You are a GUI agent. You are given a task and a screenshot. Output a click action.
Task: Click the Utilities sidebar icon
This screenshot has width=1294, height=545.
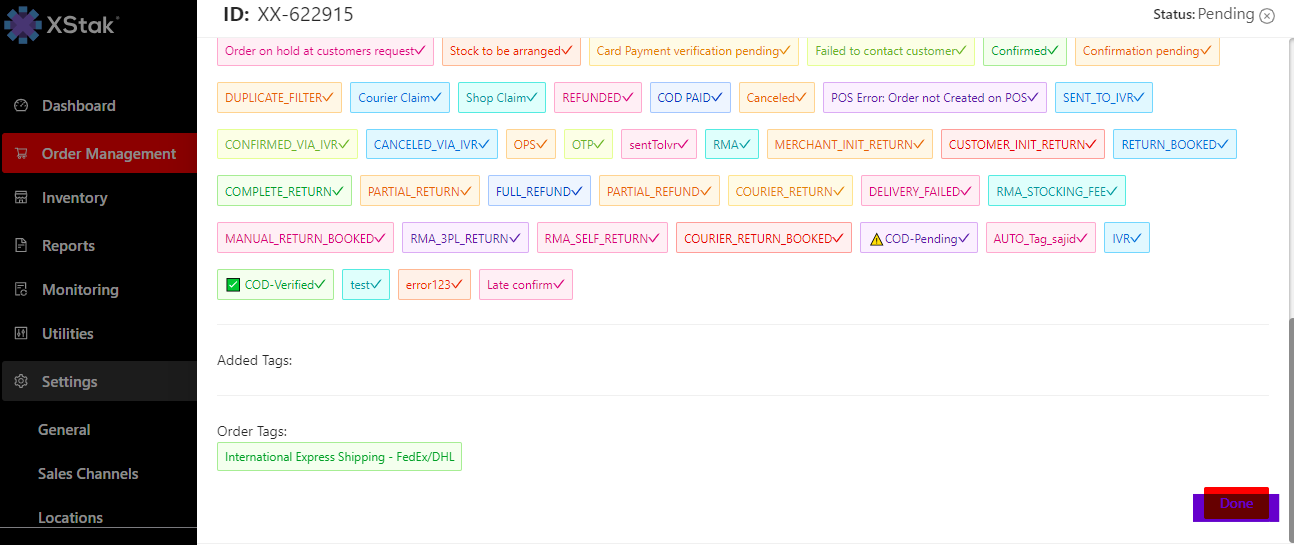(20, 334)
